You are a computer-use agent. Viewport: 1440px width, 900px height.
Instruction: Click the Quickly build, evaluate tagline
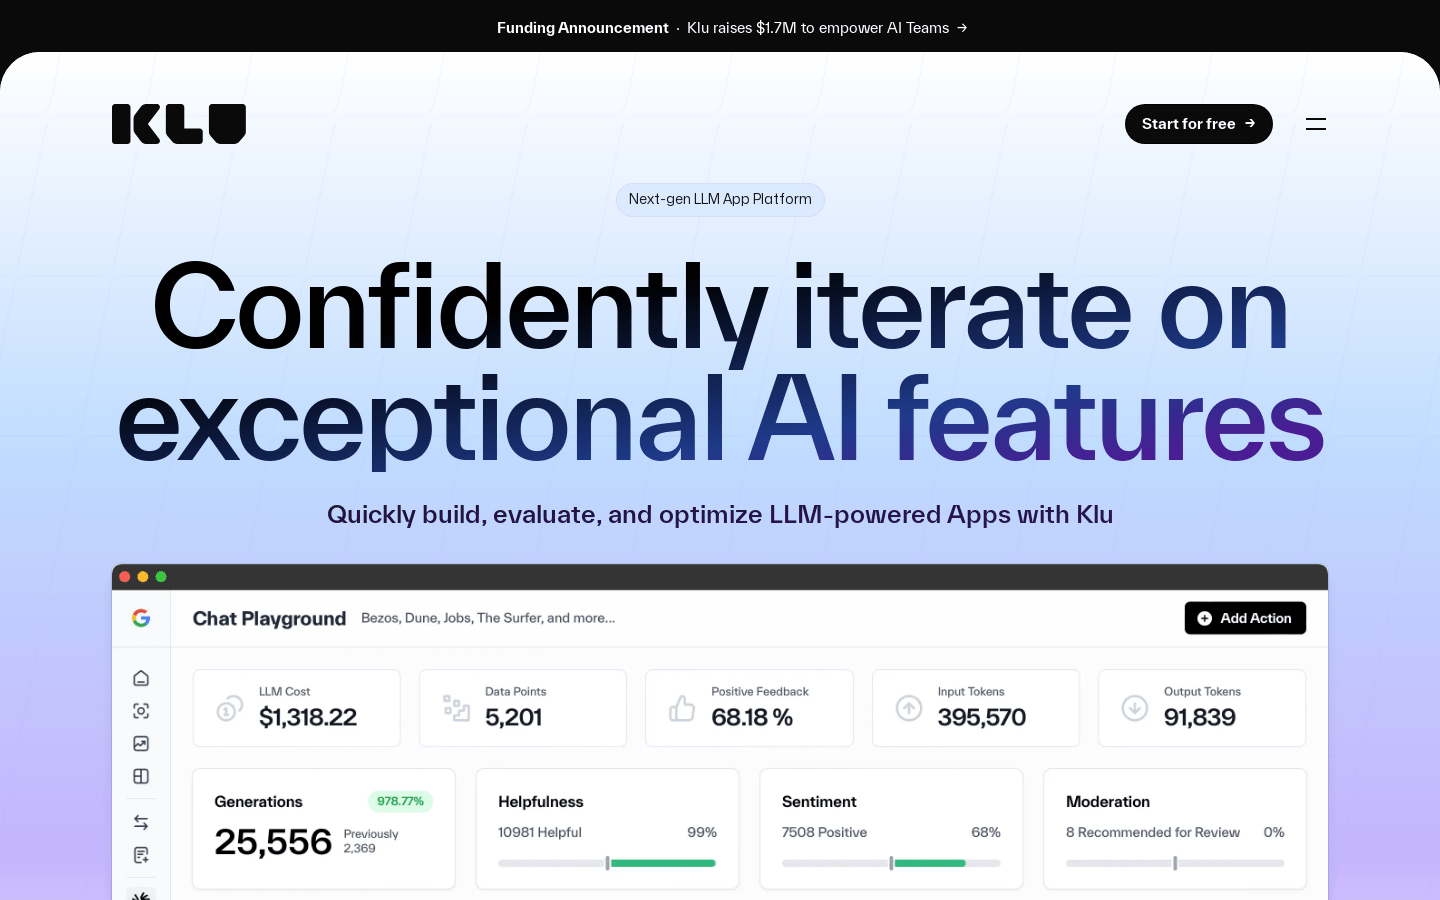[720, 514]
